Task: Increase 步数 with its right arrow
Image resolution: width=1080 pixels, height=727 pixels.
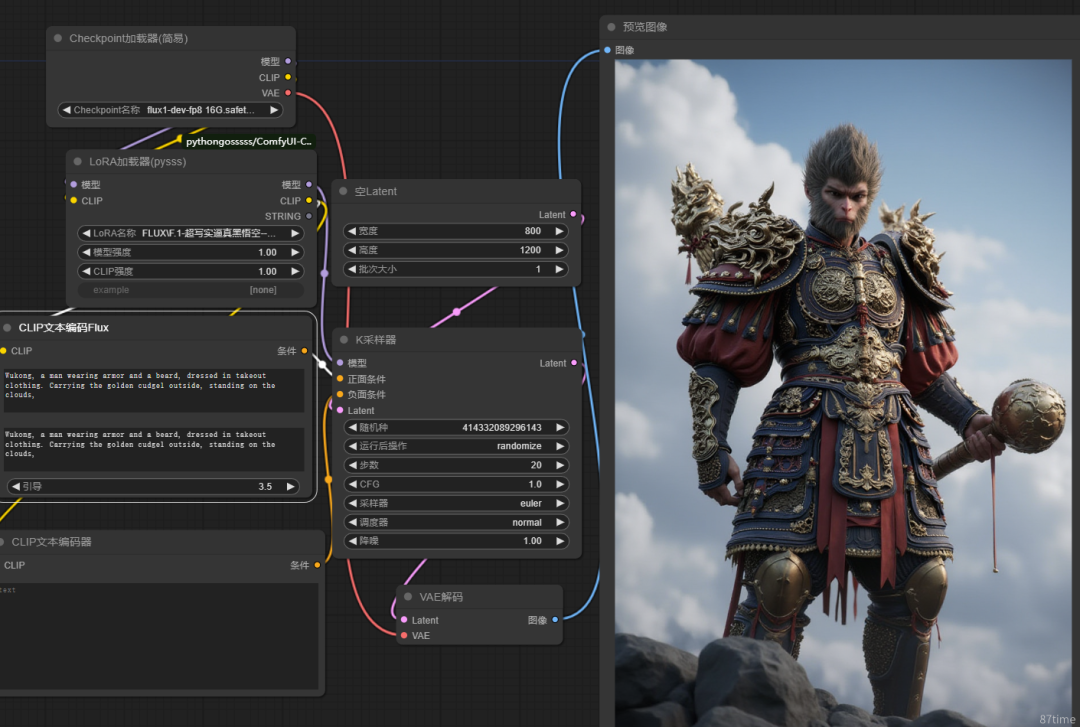Action: (560, 465)
